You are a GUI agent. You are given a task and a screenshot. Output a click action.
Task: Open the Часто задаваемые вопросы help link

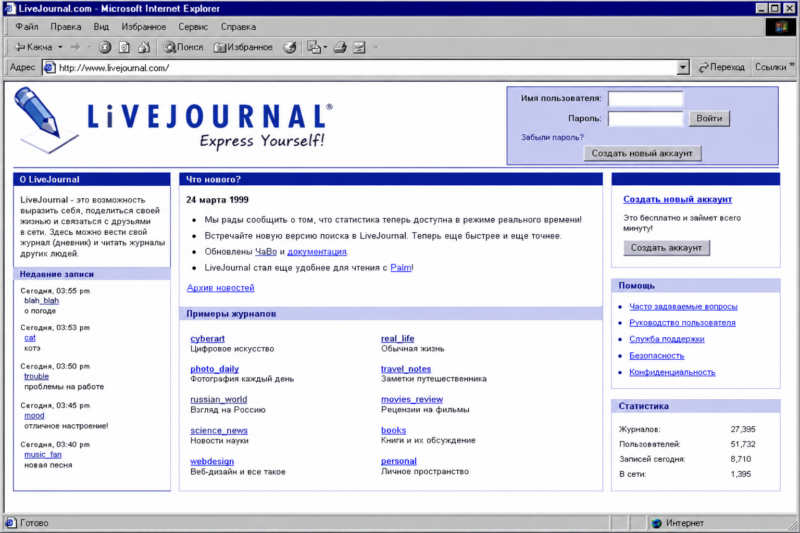(x=683, y=306)
